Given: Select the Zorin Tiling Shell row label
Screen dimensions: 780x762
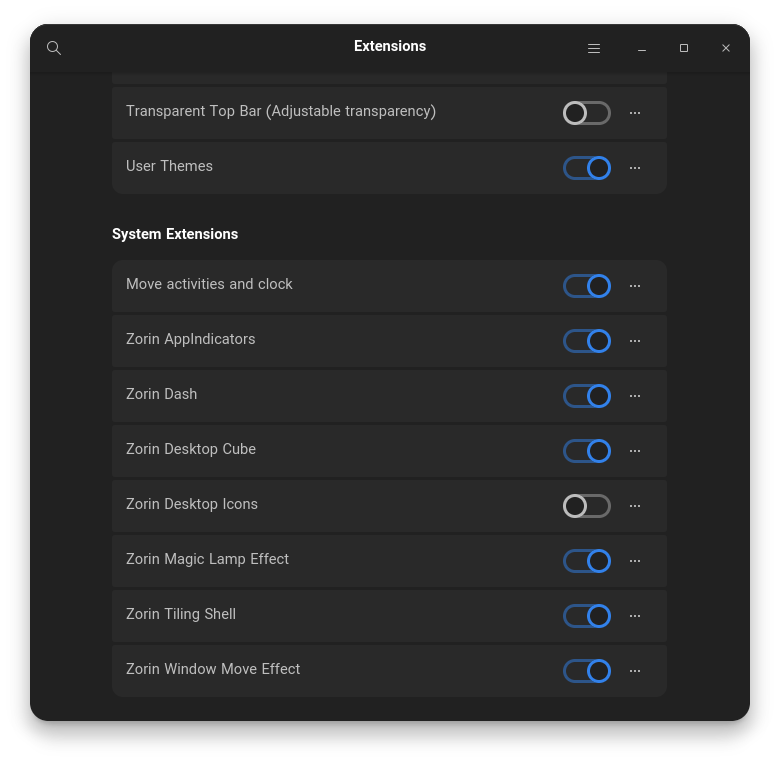Looking at the screenshot, I should [x=181, y=614].
